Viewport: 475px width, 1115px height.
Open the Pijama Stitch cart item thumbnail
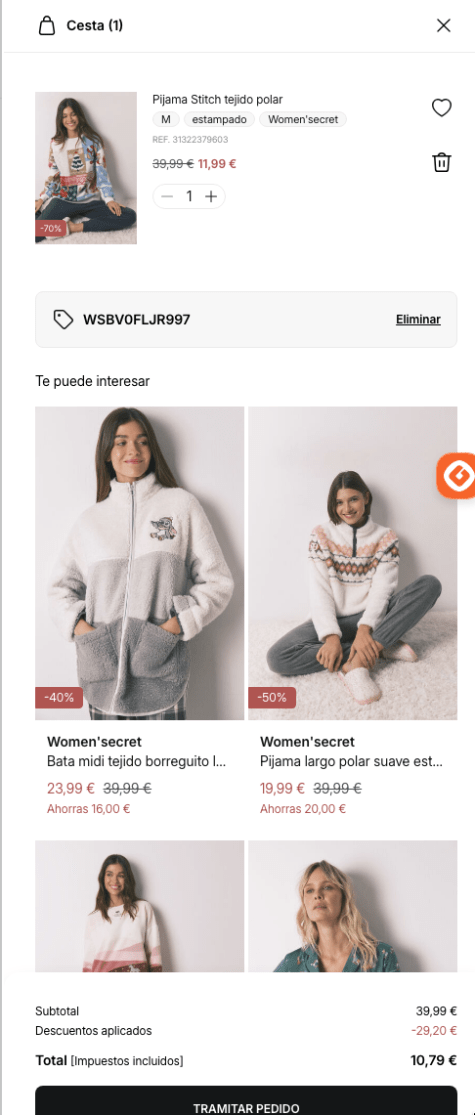tap(86, 168)
